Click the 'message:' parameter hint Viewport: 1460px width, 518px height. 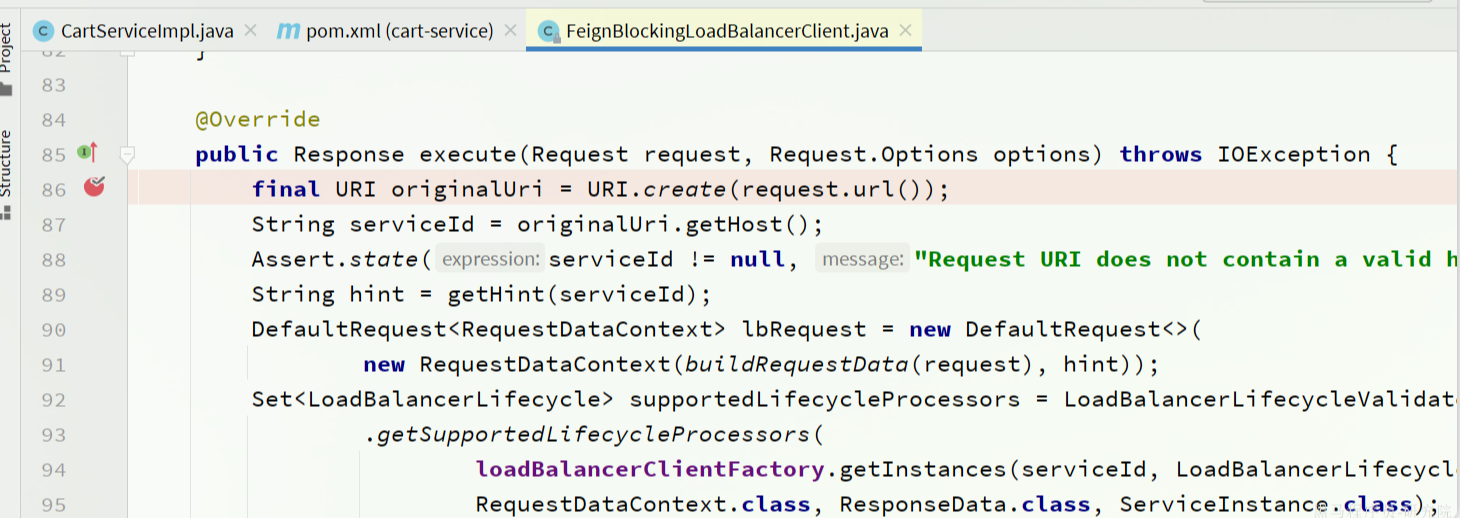click(x=861, y=260)
